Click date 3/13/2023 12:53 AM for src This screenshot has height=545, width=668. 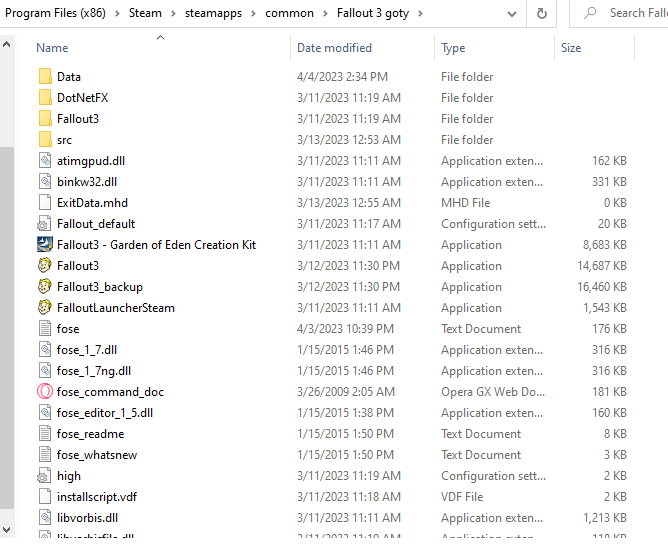point(348,140)
